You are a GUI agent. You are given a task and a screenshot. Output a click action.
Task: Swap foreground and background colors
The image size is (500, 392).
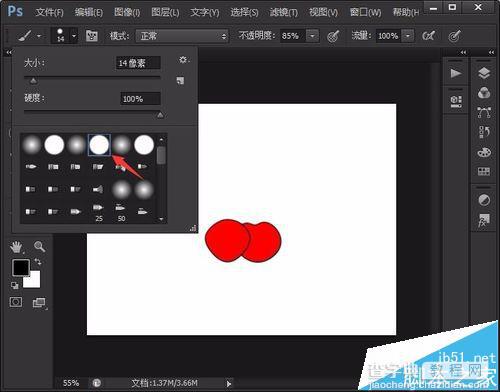coord(38,262)
